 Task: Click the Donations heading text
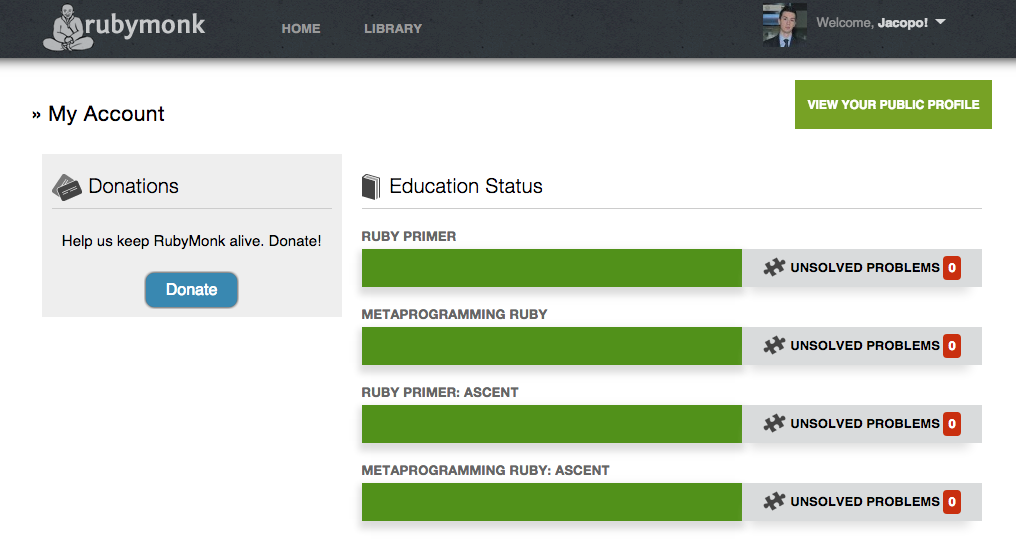tap(133, 186)
